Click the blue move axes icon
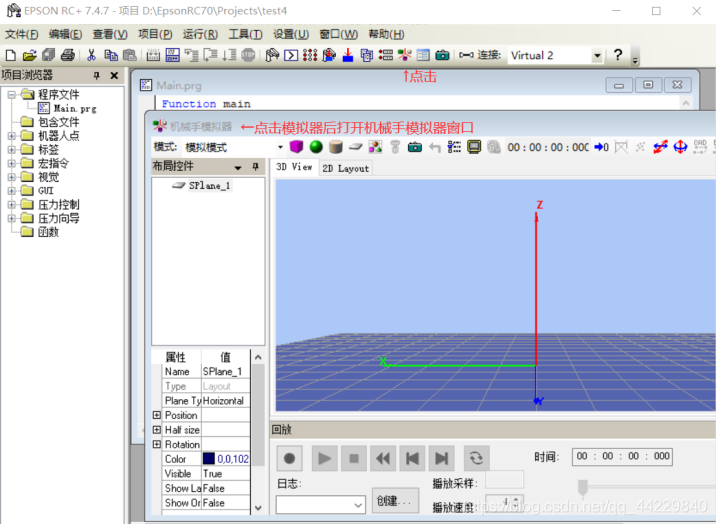The width and height of the screenshot is (717, 525). point(680,147)
